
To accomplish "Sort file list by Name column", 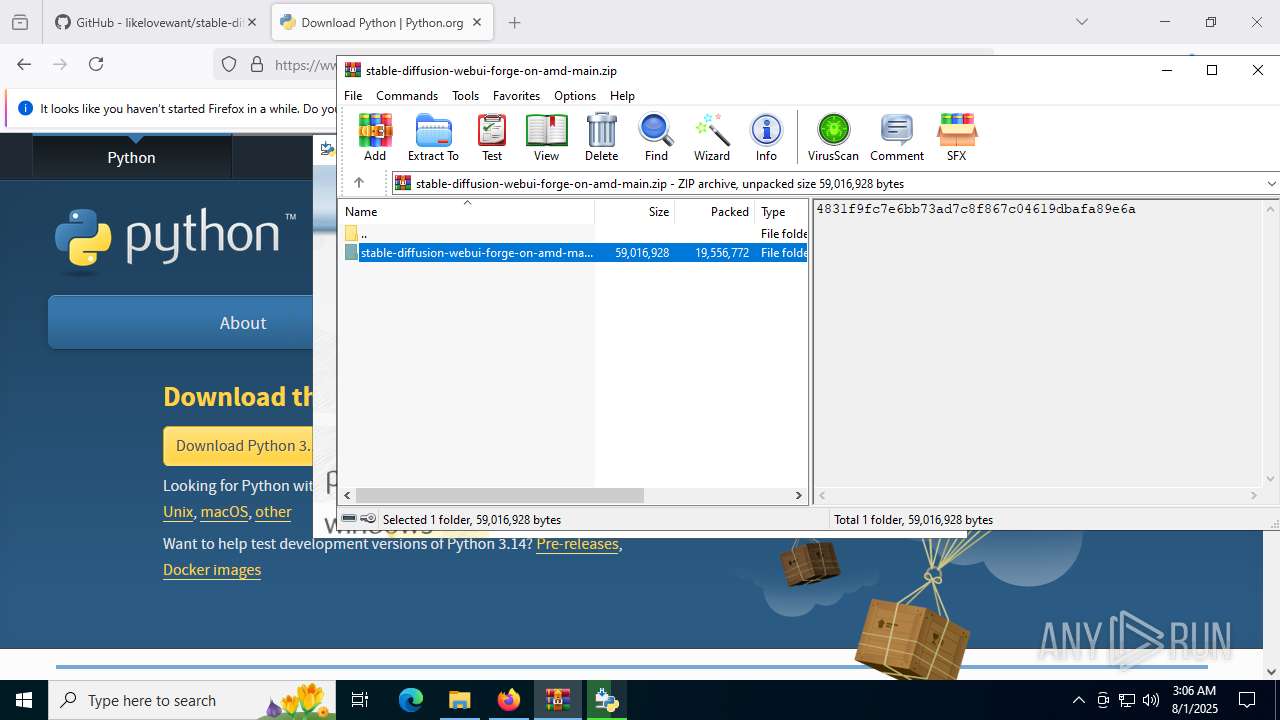I will [467, 212].
